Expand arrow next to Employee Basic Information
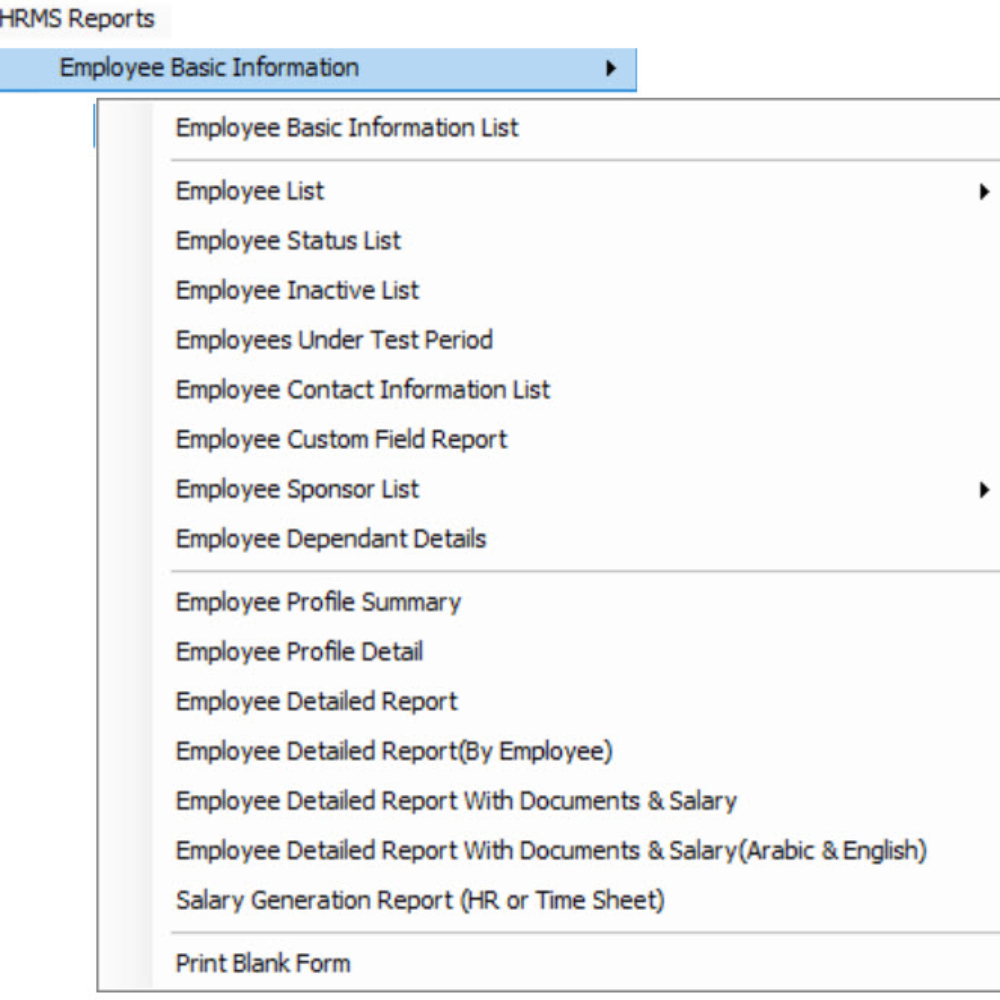This screenshot has width=1000, height=1000. (x=611, y=68)
